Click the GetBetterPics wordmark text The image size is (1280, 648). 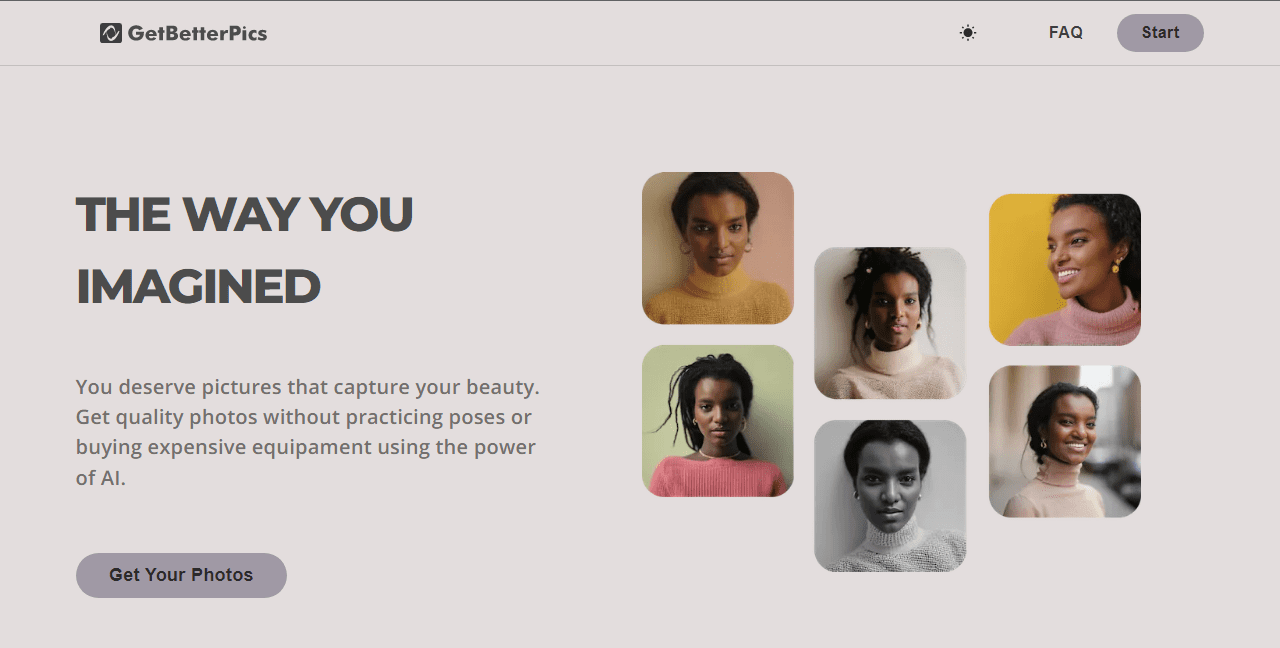pos(197,33)
